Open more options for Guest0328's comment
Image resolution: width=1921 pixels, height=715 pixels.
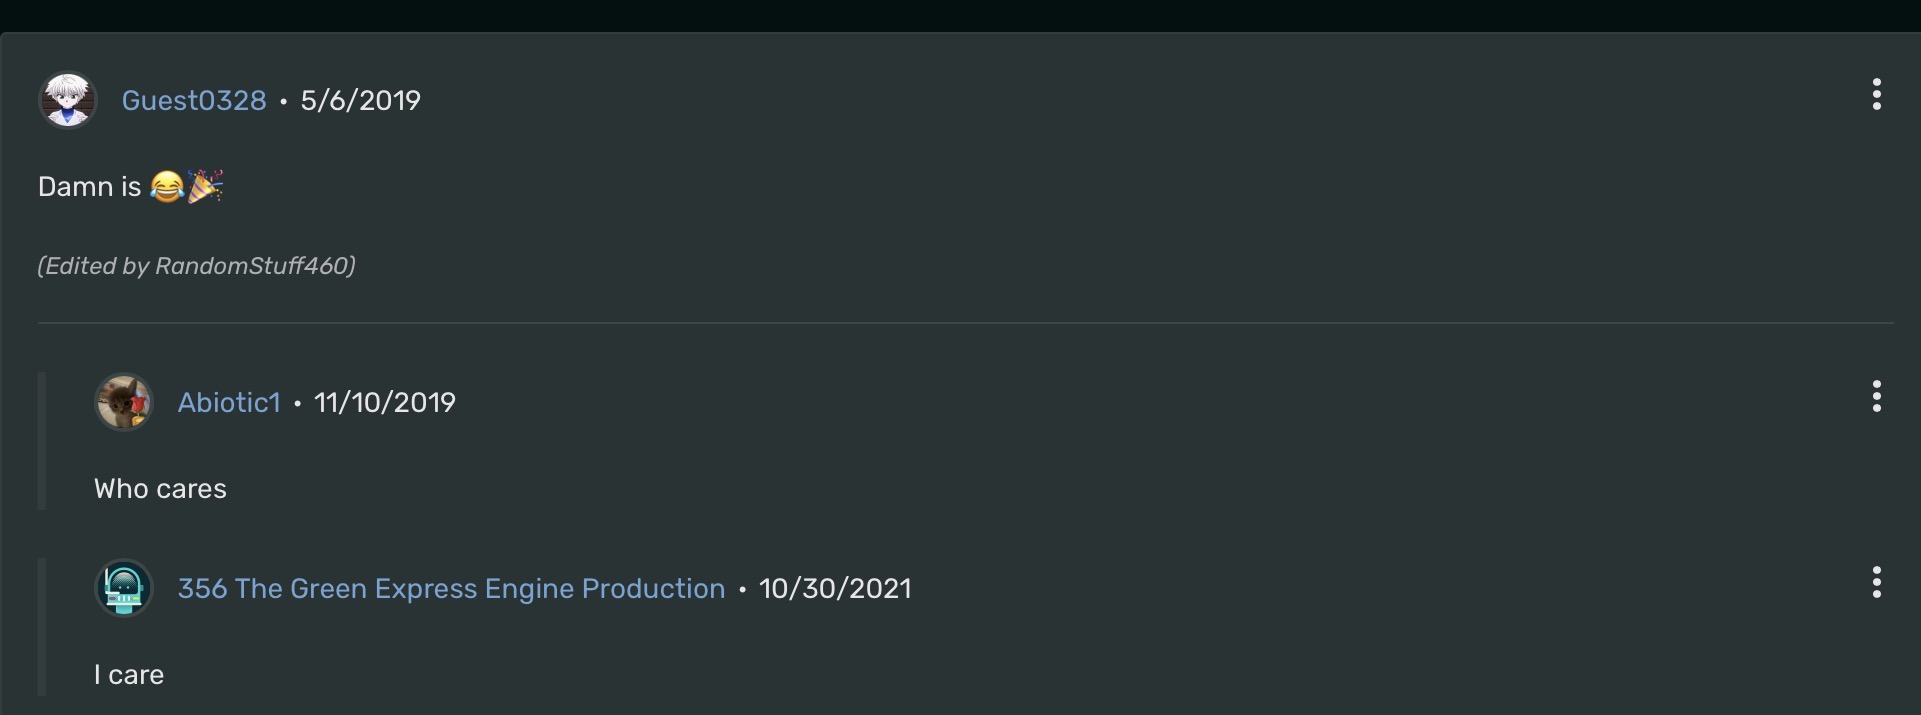click(x=1876, y=95)
